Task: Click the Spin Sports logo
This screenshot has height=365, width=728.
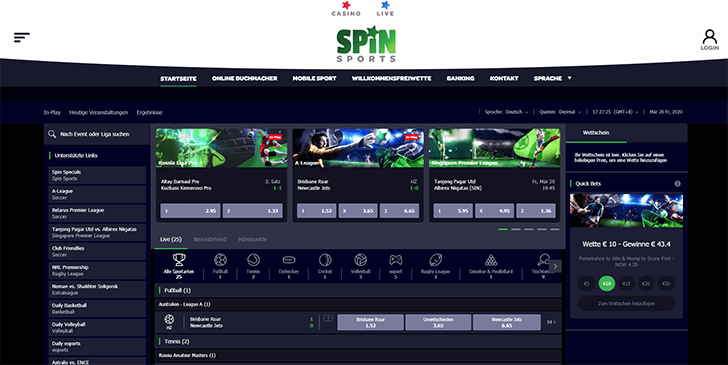Action: (x=366, y=45)
